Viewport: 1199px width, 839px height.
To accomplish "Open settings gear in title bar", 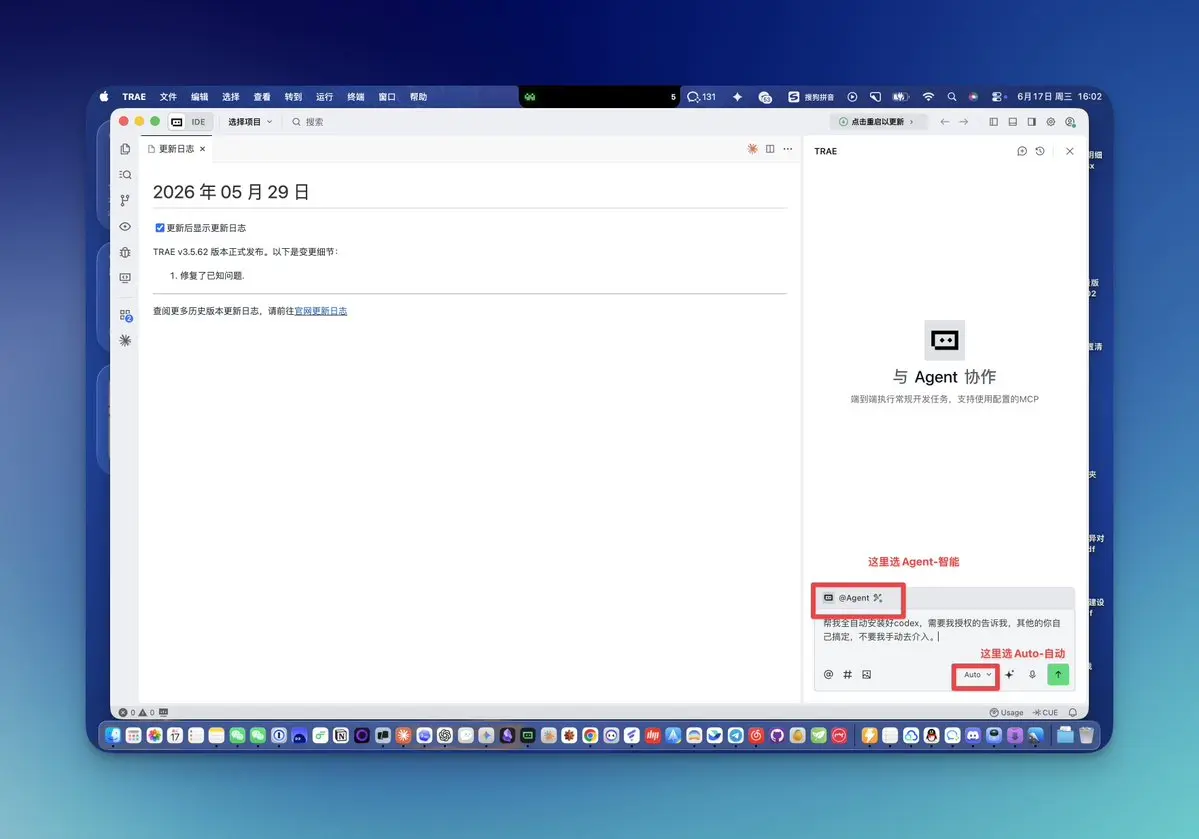I will 1051,122.
